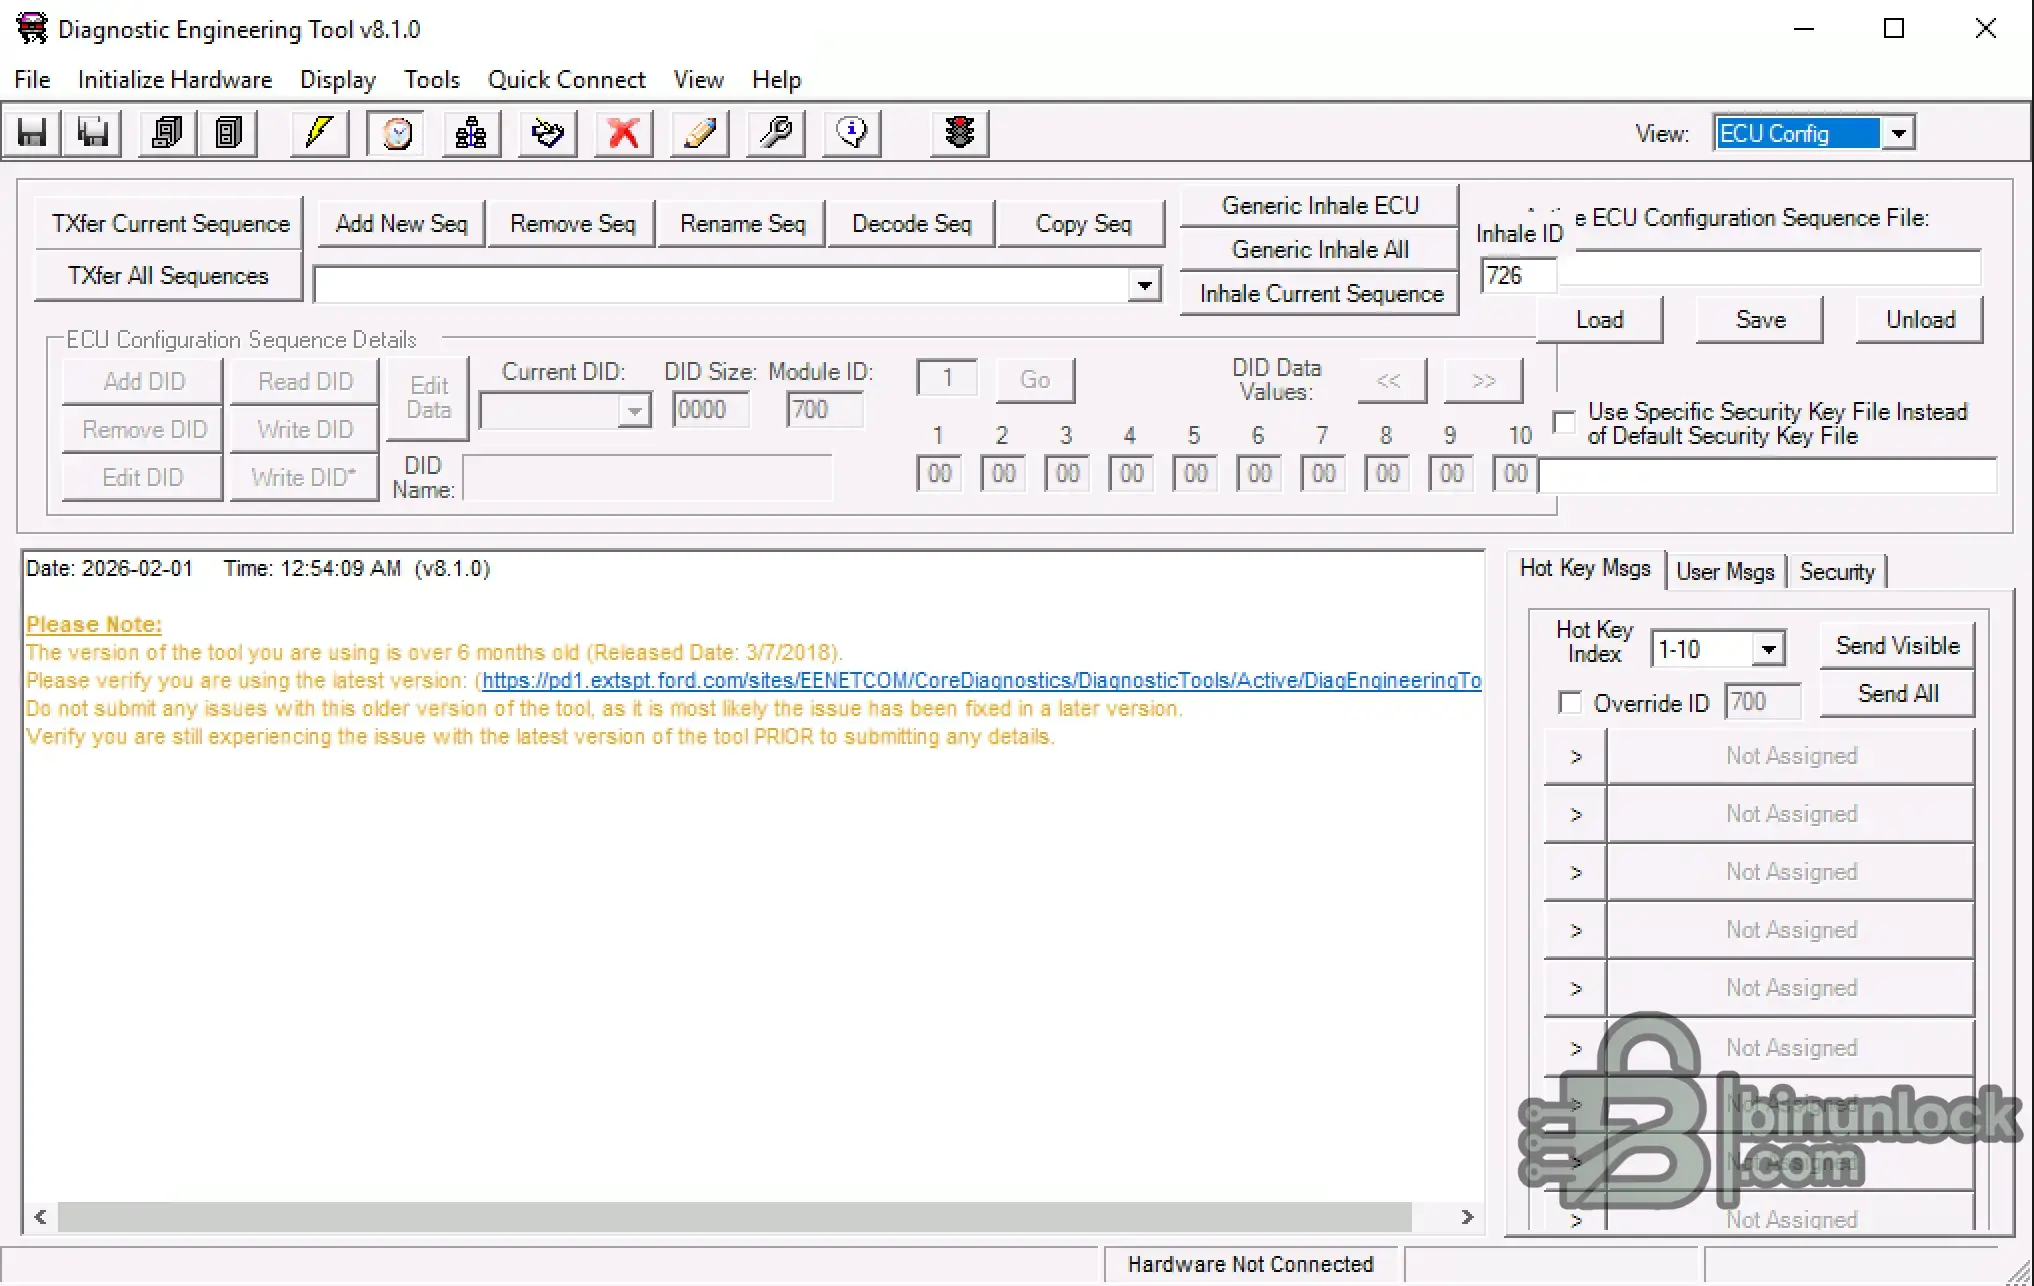Click the red X toolbar icon
The height and width of the screenshot is (1286, 2034).
coord(623,133)
